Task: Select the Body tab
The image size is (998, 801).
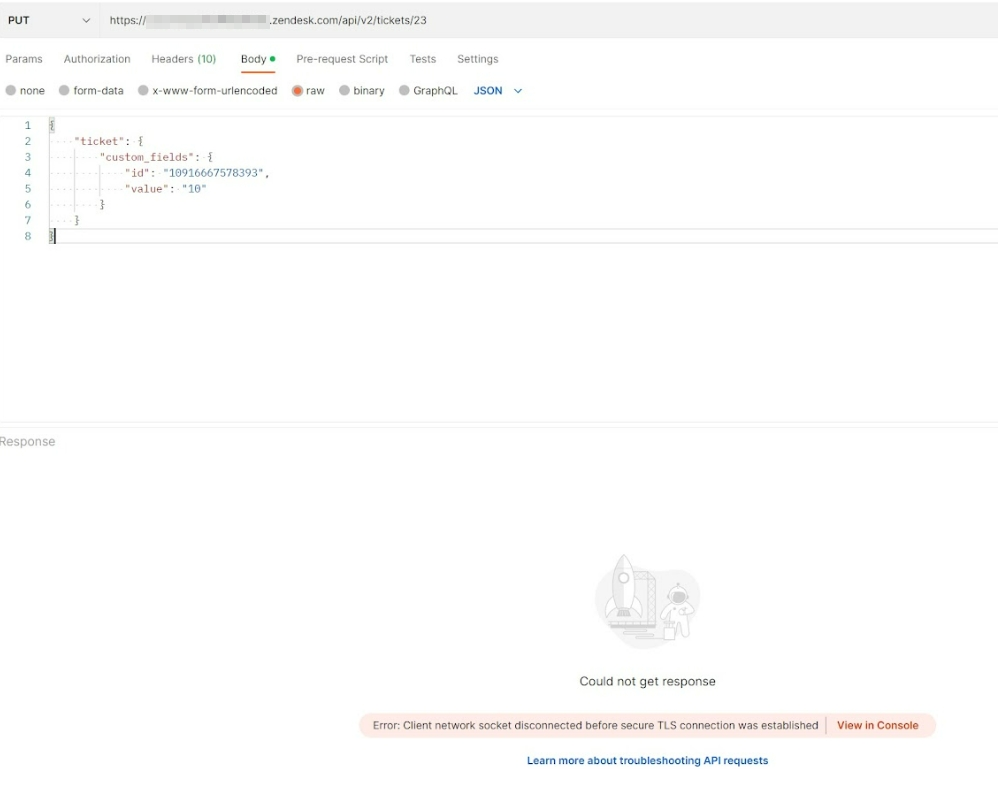Action: (x=254, y=59)
